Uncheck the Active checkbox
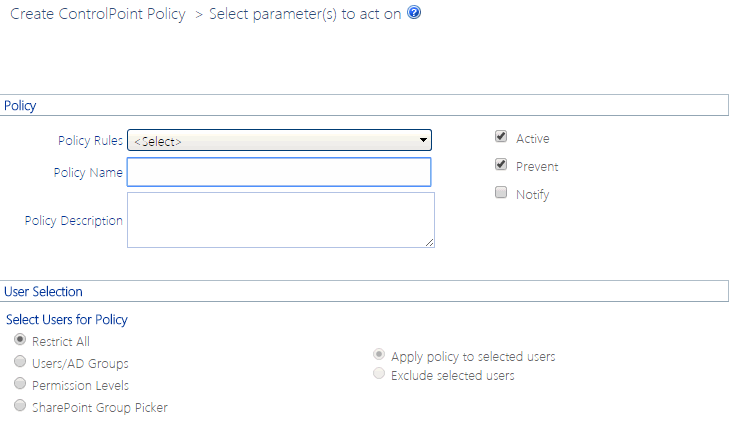Image resolution: width=735 pixels, height=426 pixels. pos(501,138)
